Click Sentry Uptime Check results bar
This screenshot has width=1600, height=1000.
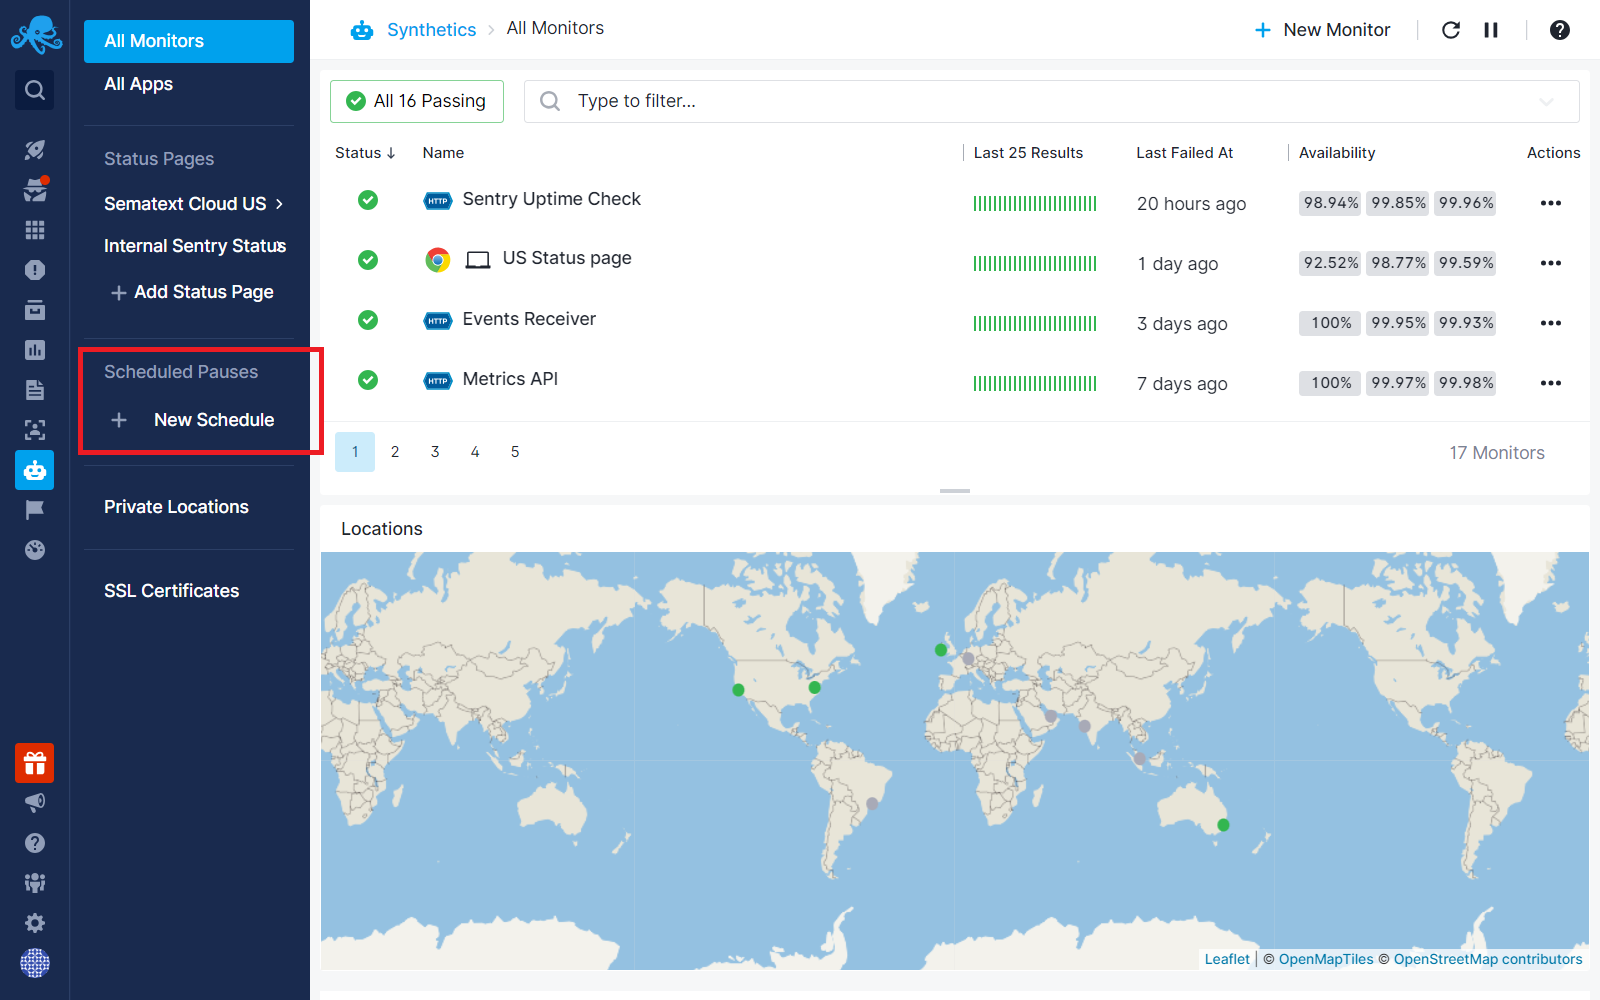click(x=1035, y=204)
